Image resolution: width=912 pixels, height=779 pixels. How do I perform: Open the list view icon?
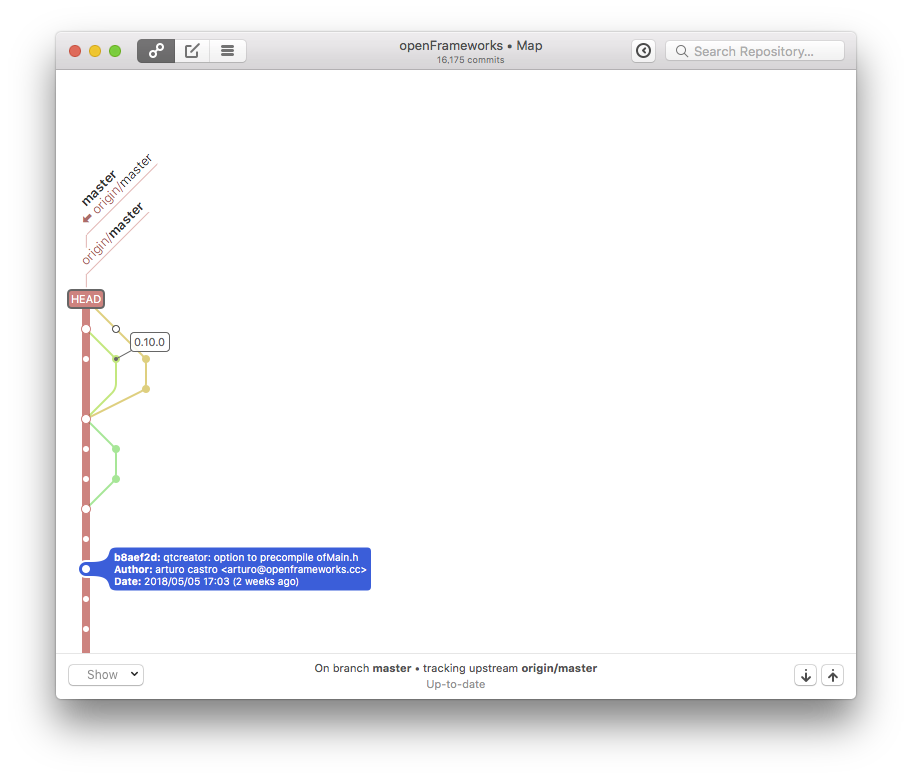point(227,51)
